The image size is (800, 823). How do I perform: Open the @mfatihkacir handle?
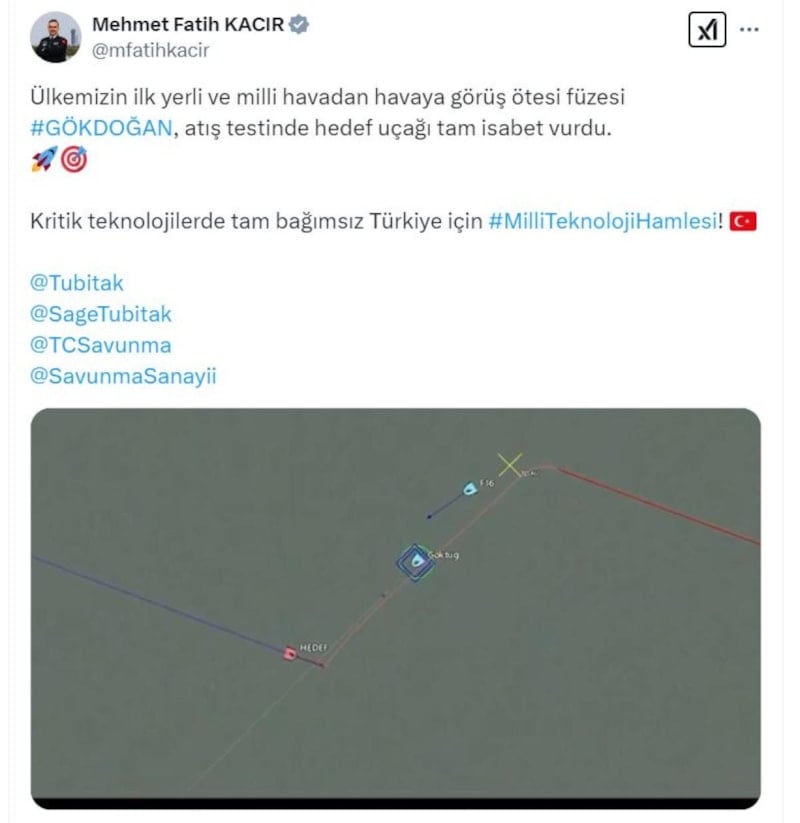tap(151, 50)
